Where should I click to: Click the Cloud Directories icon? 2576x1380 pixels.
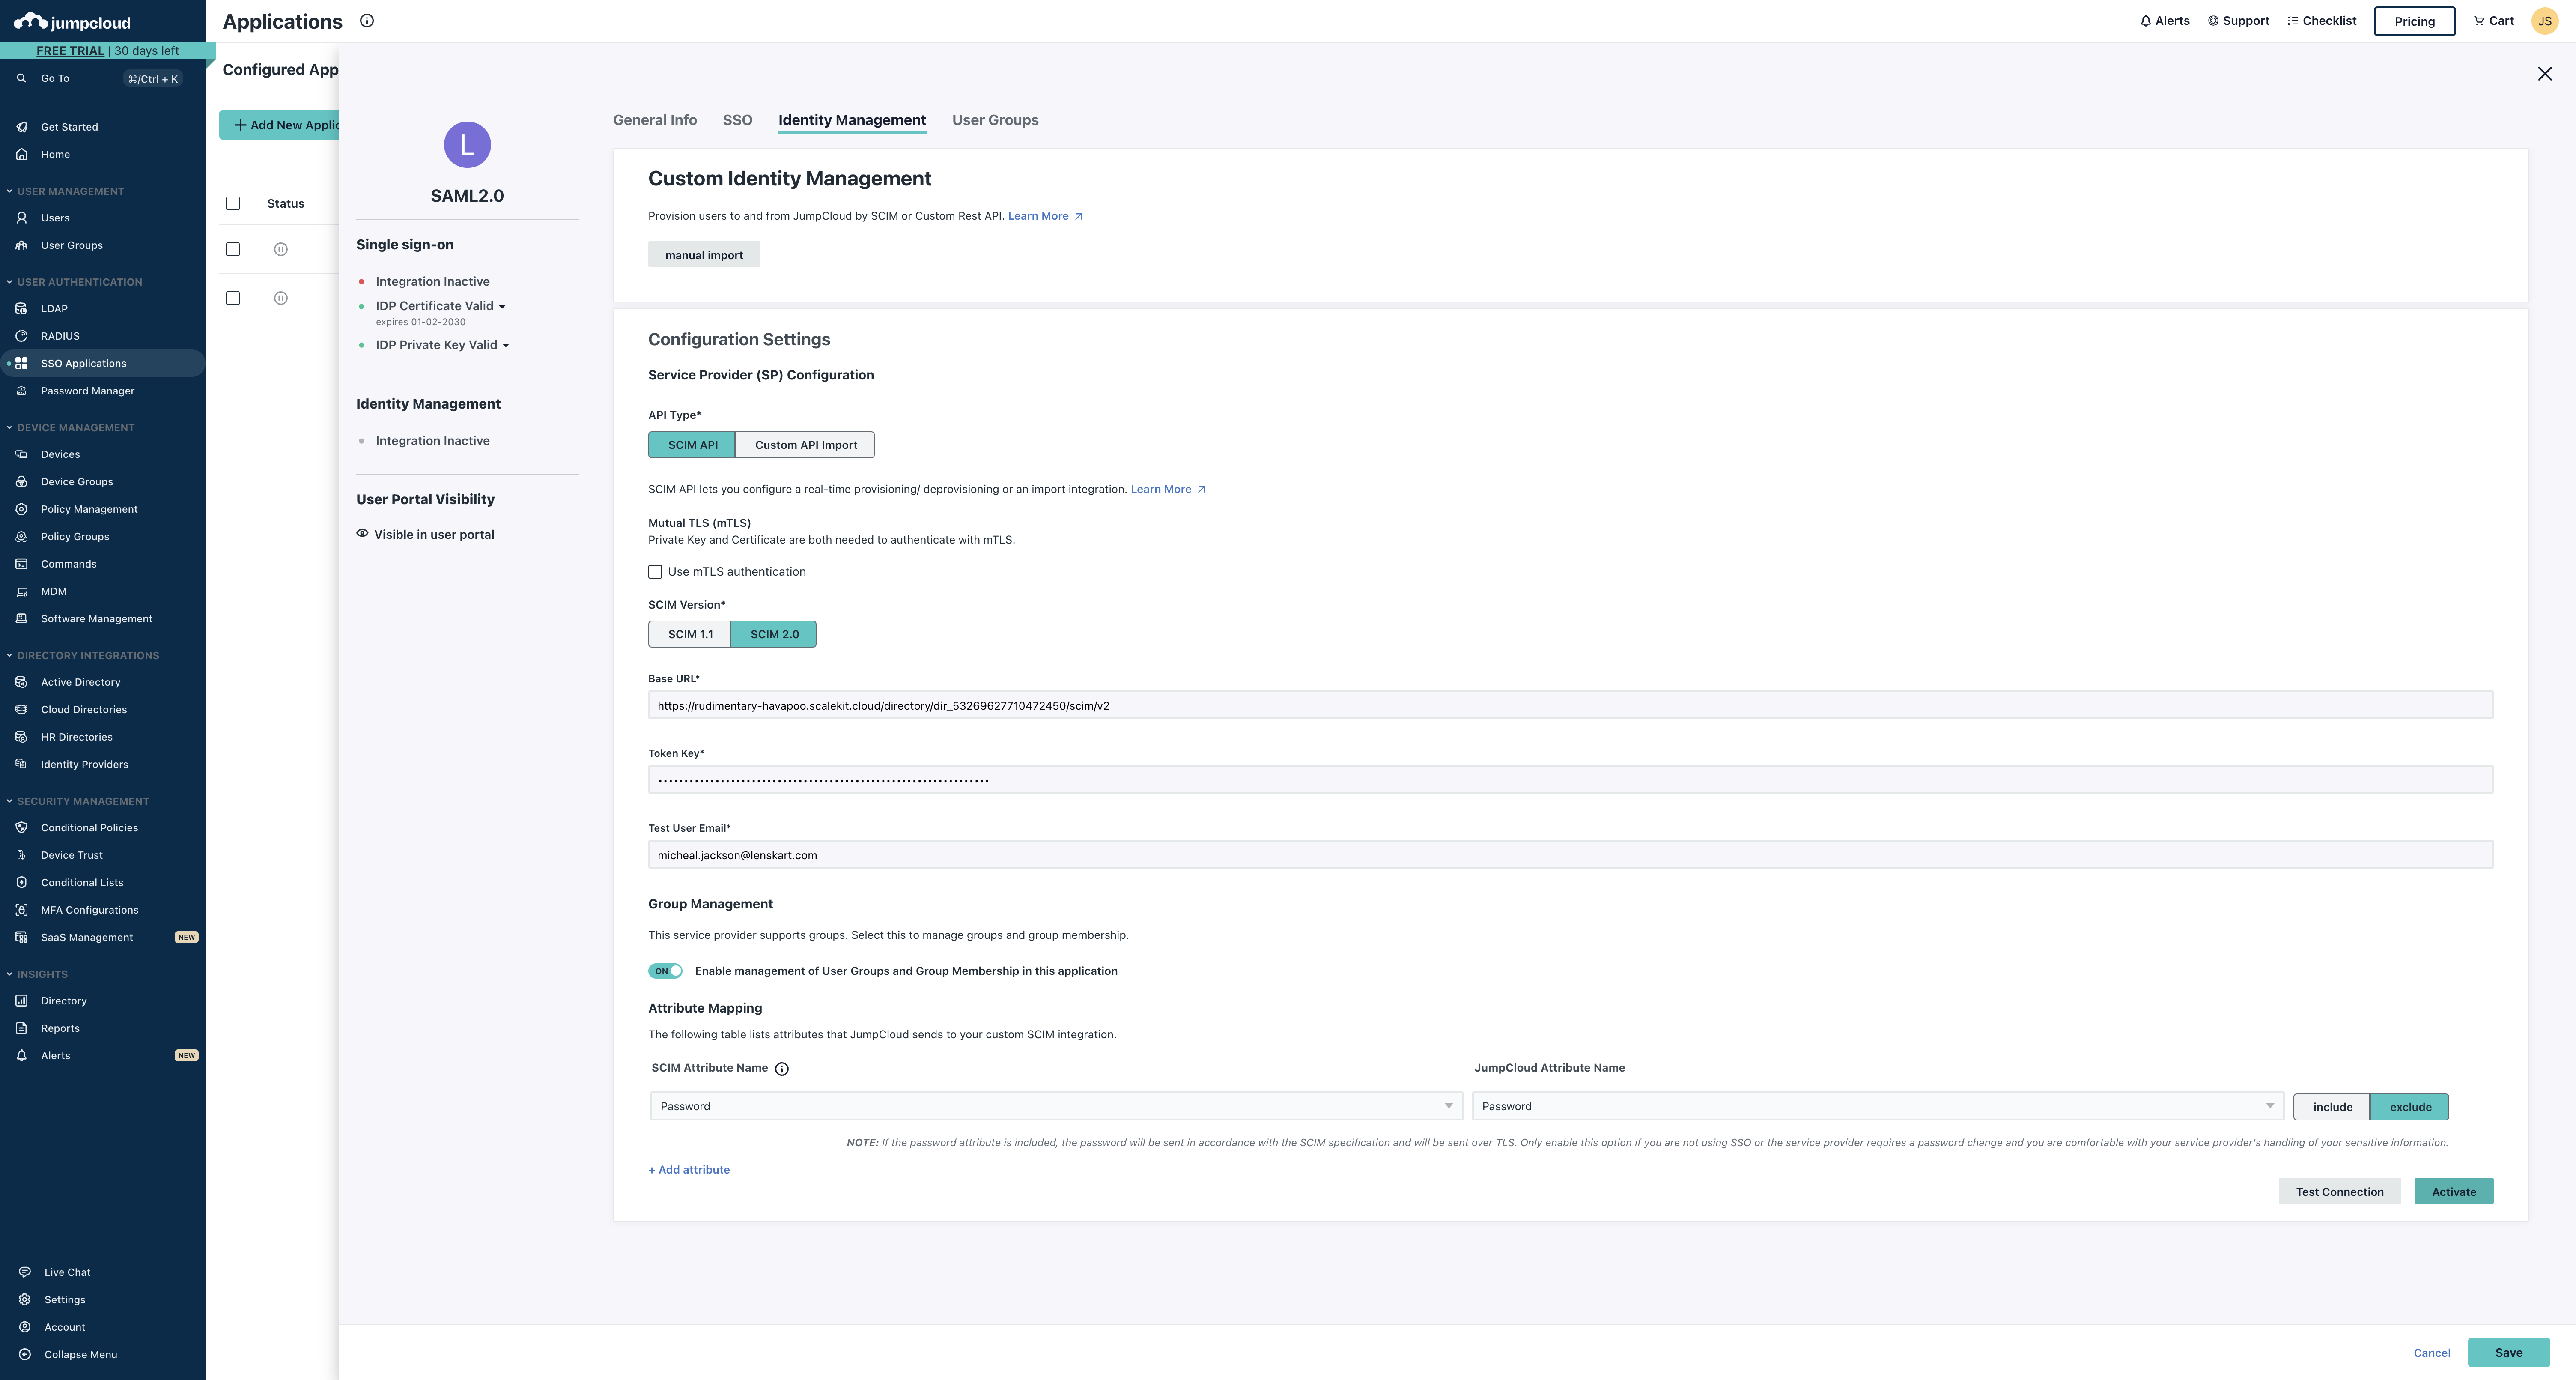(21, 710)
